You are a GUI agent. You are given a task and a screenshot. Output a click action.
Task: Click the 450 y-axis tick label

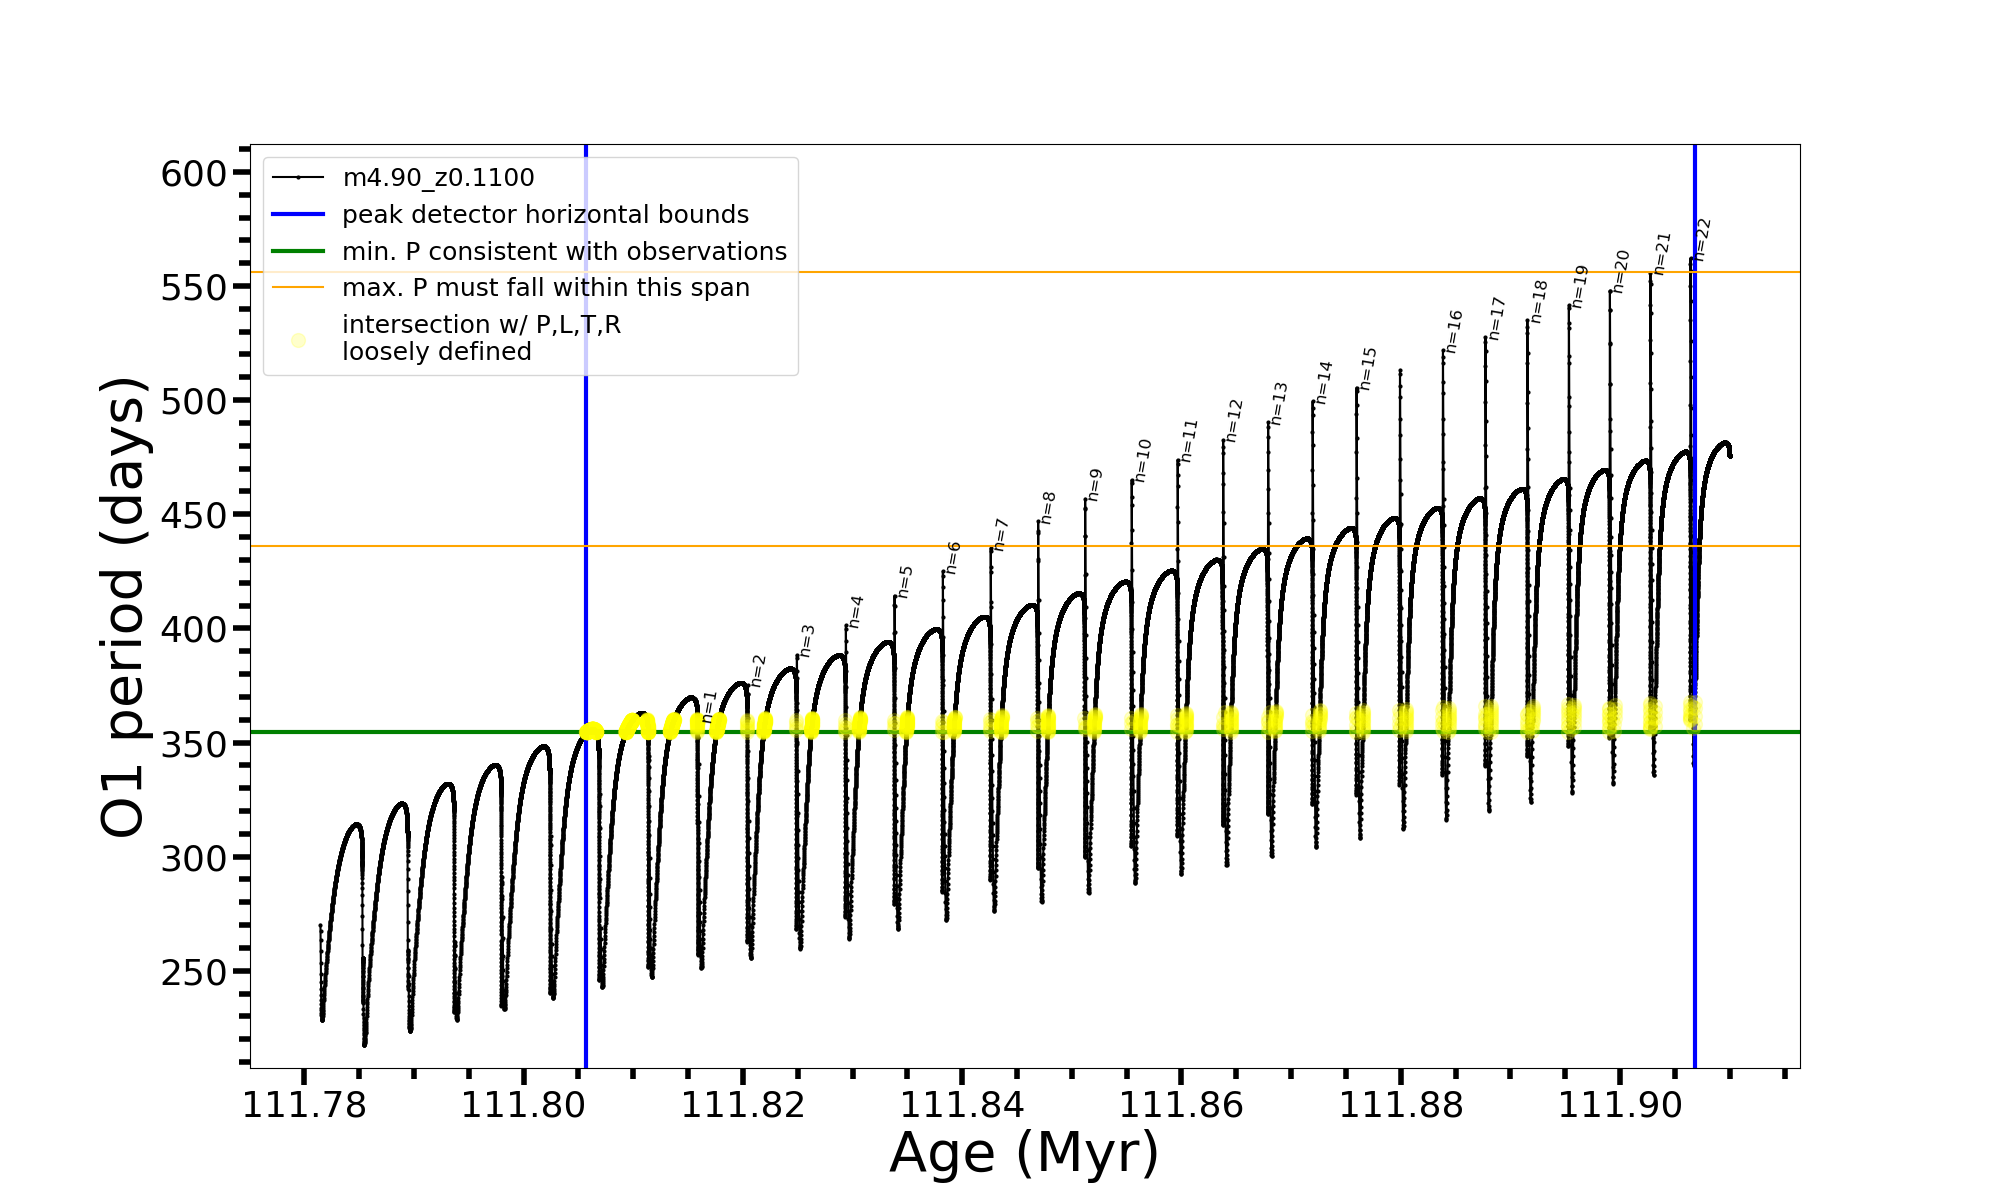(x=194, y=516)
